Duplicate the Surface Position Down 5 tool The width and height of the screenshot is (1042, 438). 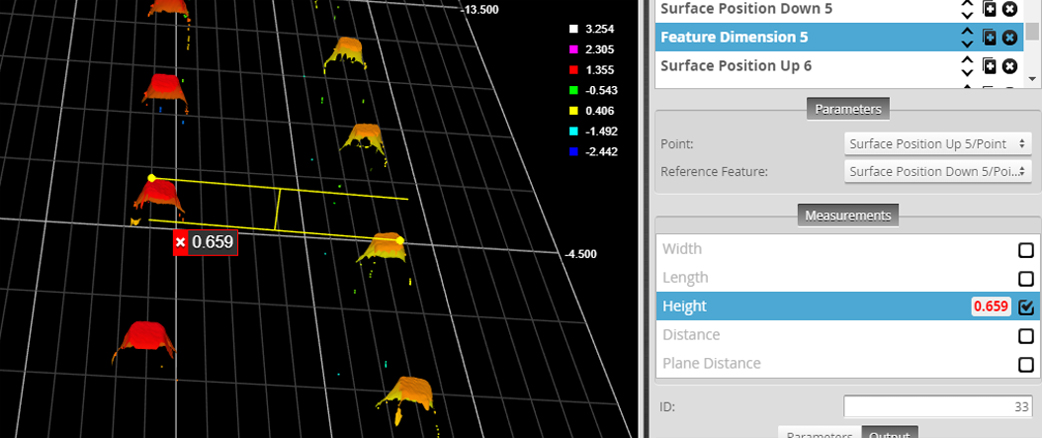pos(990,9)
